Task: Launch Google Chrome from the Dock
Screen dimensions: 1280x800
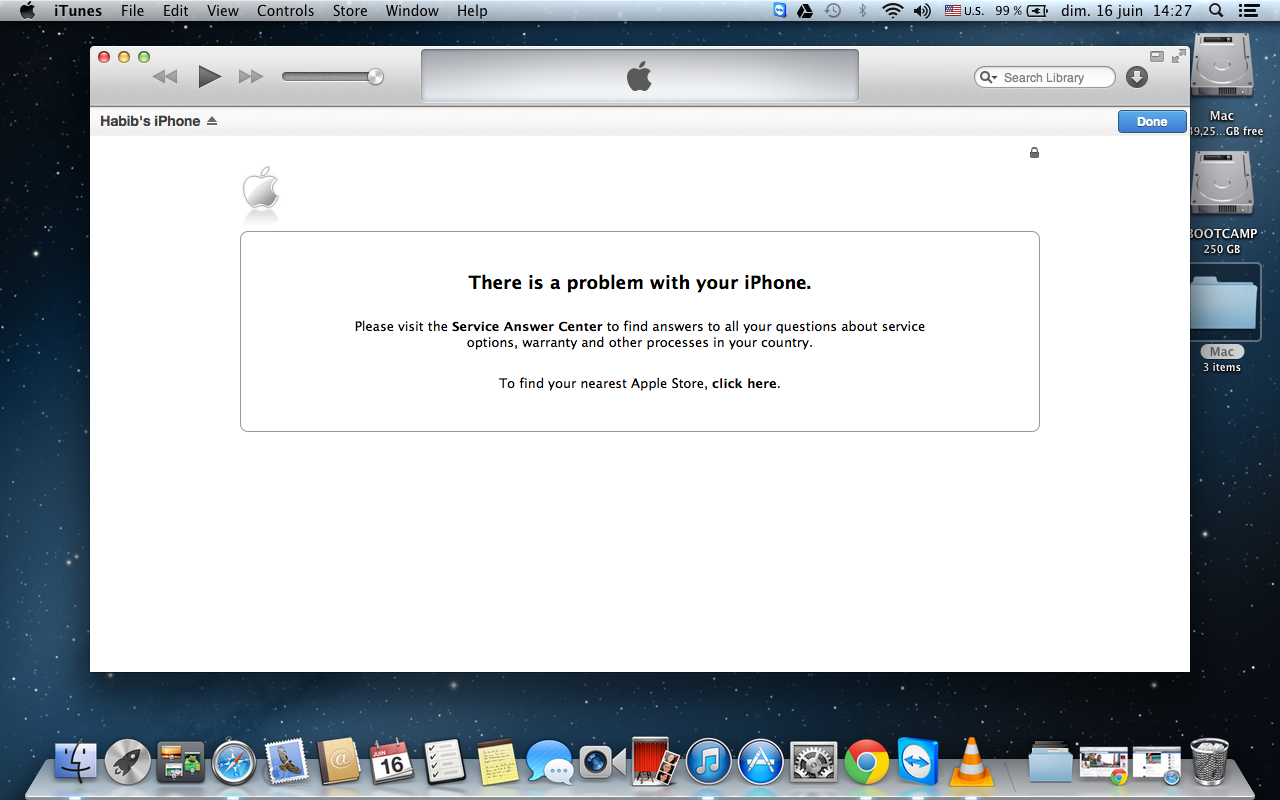Action: click(x=867, y=763)
